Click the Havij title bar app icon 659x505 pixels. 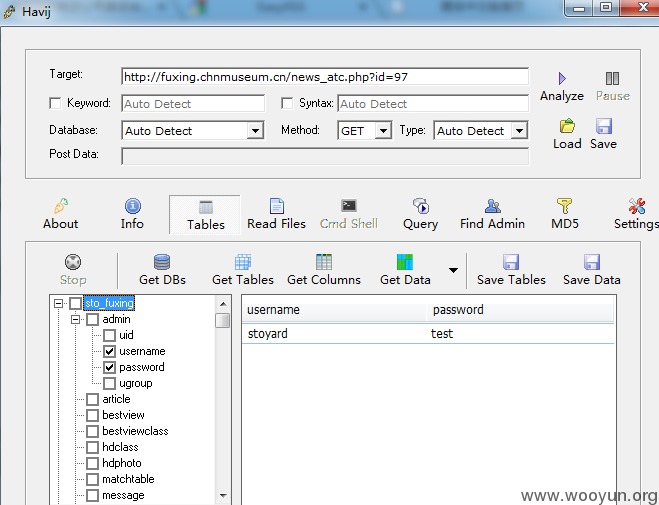pos(10,11)
